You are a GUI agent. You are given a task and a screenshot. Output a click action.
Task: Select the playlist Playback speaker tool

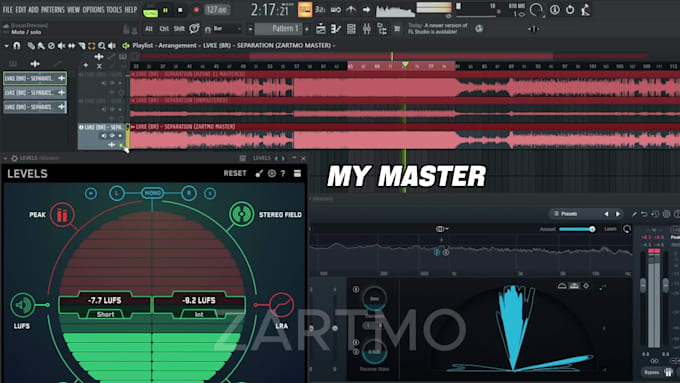[x=112, y=46]
